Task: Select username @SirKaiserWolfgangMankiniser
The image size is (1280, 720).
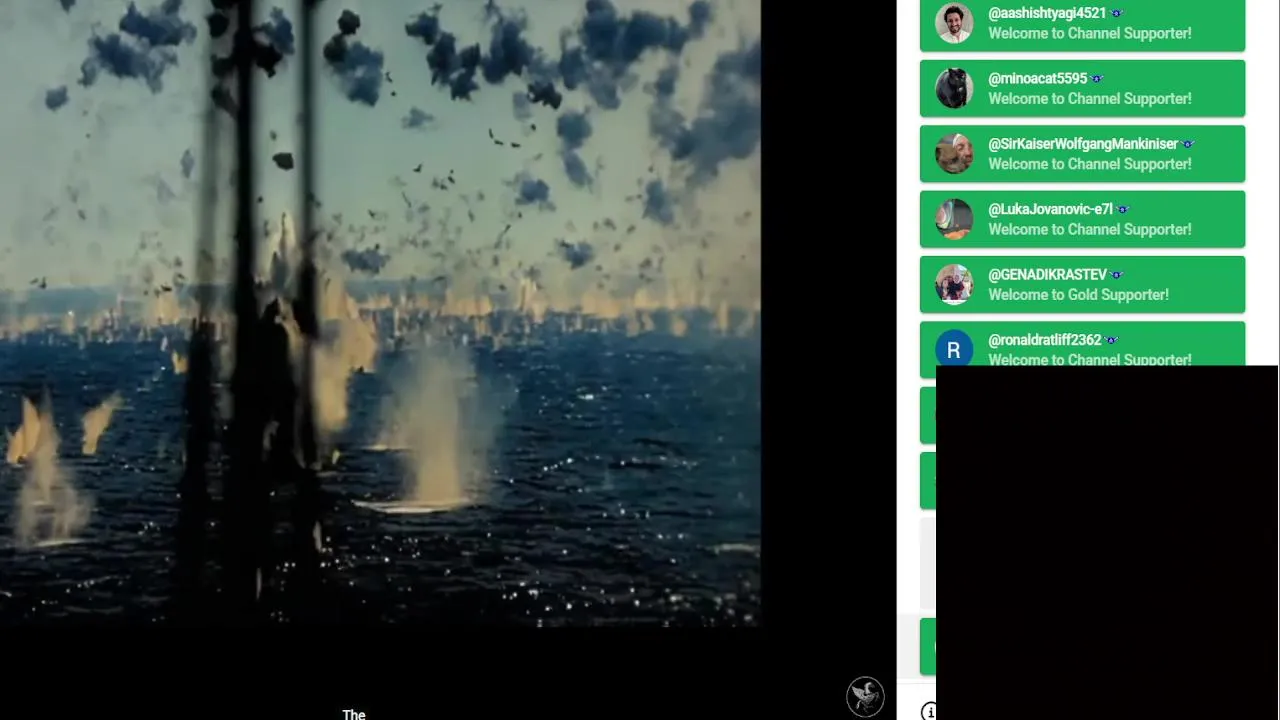Action: point(1083,144)
